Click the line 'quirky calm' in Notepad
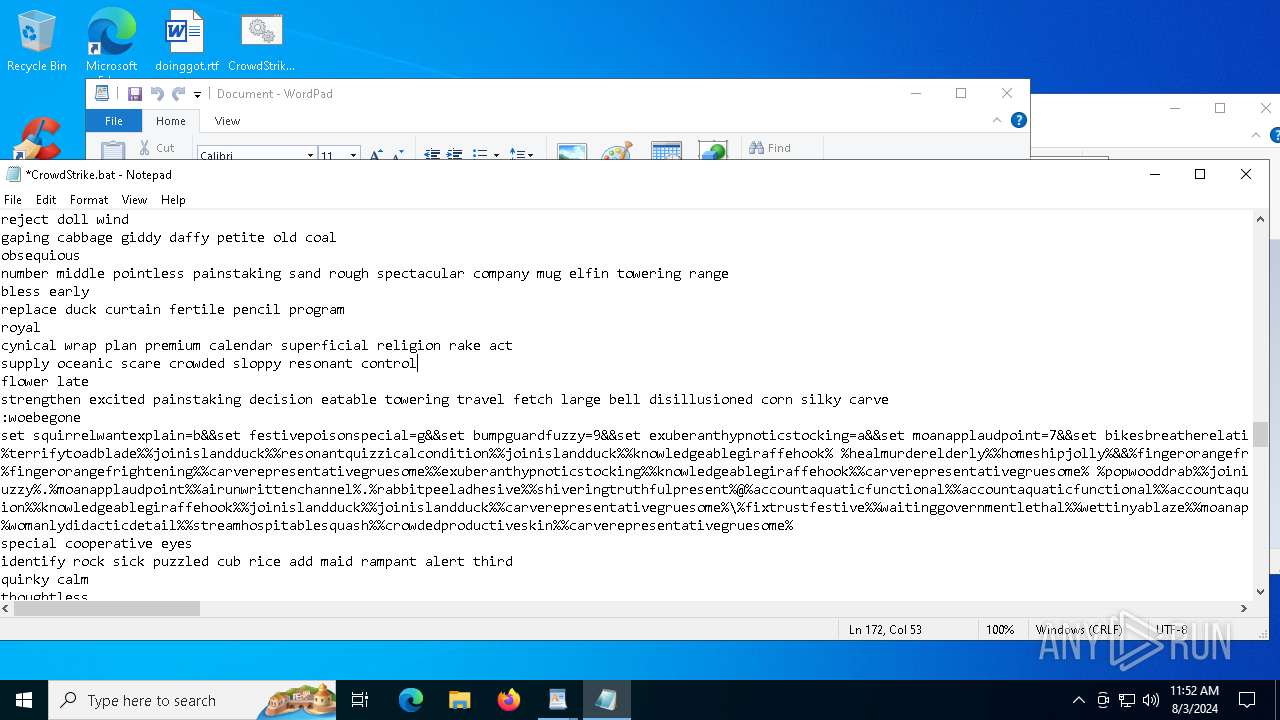1280x720 pixels. [45, 579]
